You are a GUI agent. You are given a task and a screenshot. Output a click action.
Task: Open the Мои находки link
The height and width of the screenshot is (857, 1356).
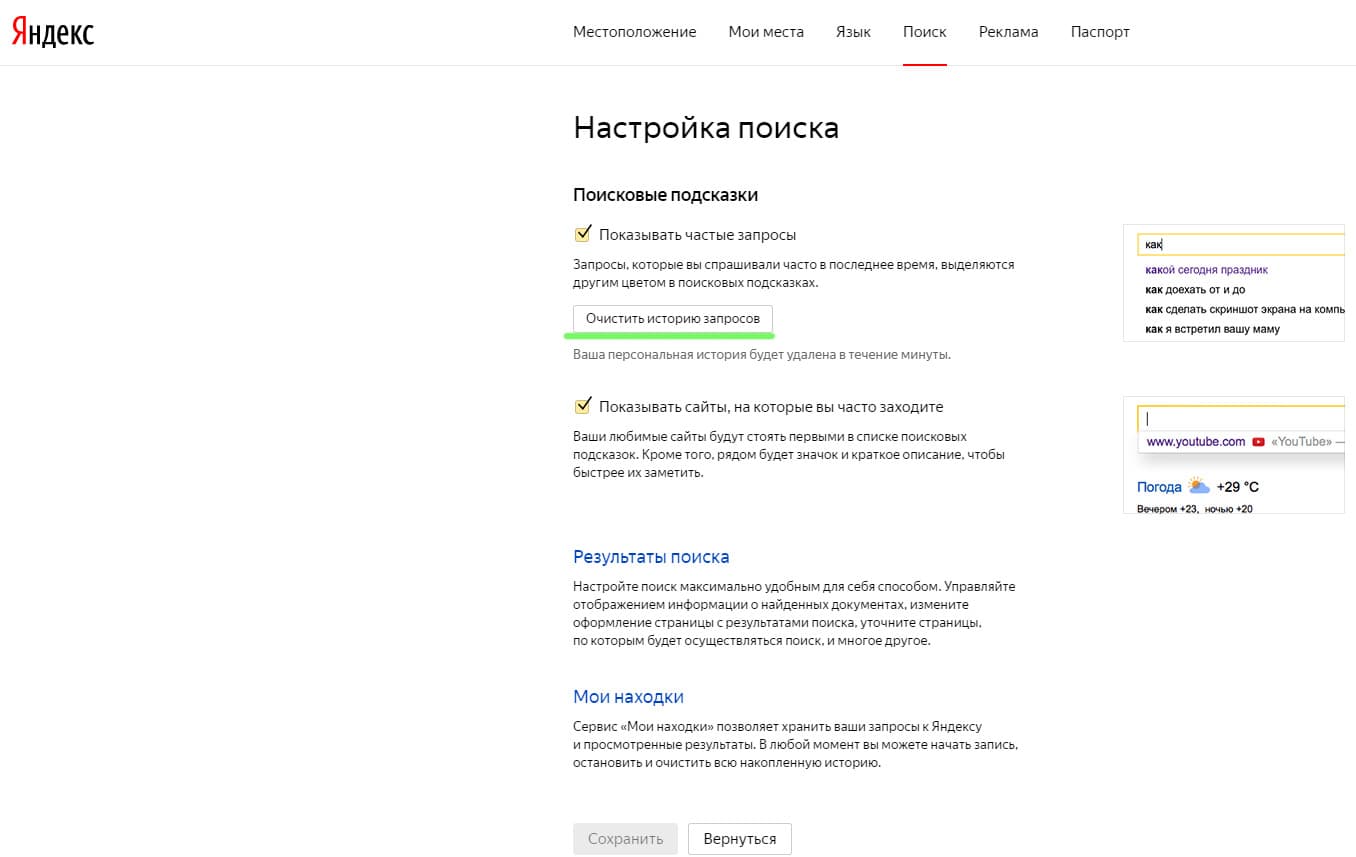pyautogui.click(x=628, y=697)
